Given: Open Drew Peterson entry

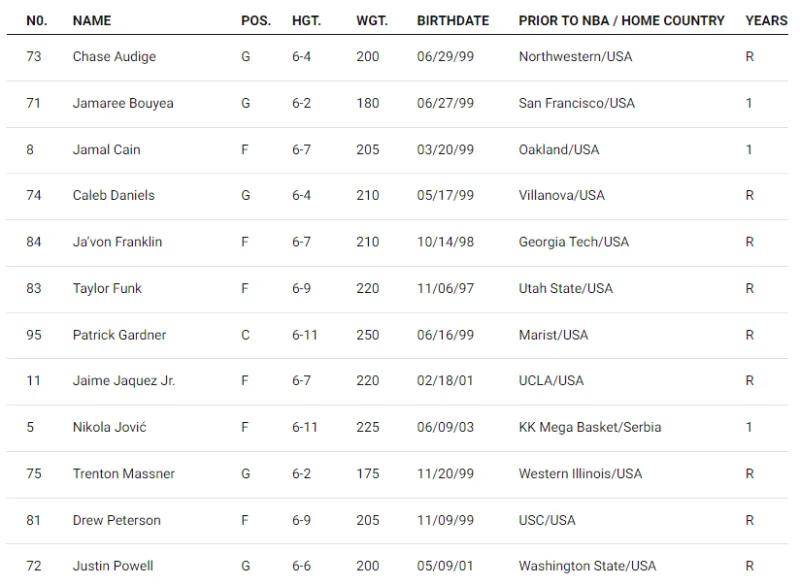Looking at the screenshot, I should pyautogui.click(x=117, y=520).
